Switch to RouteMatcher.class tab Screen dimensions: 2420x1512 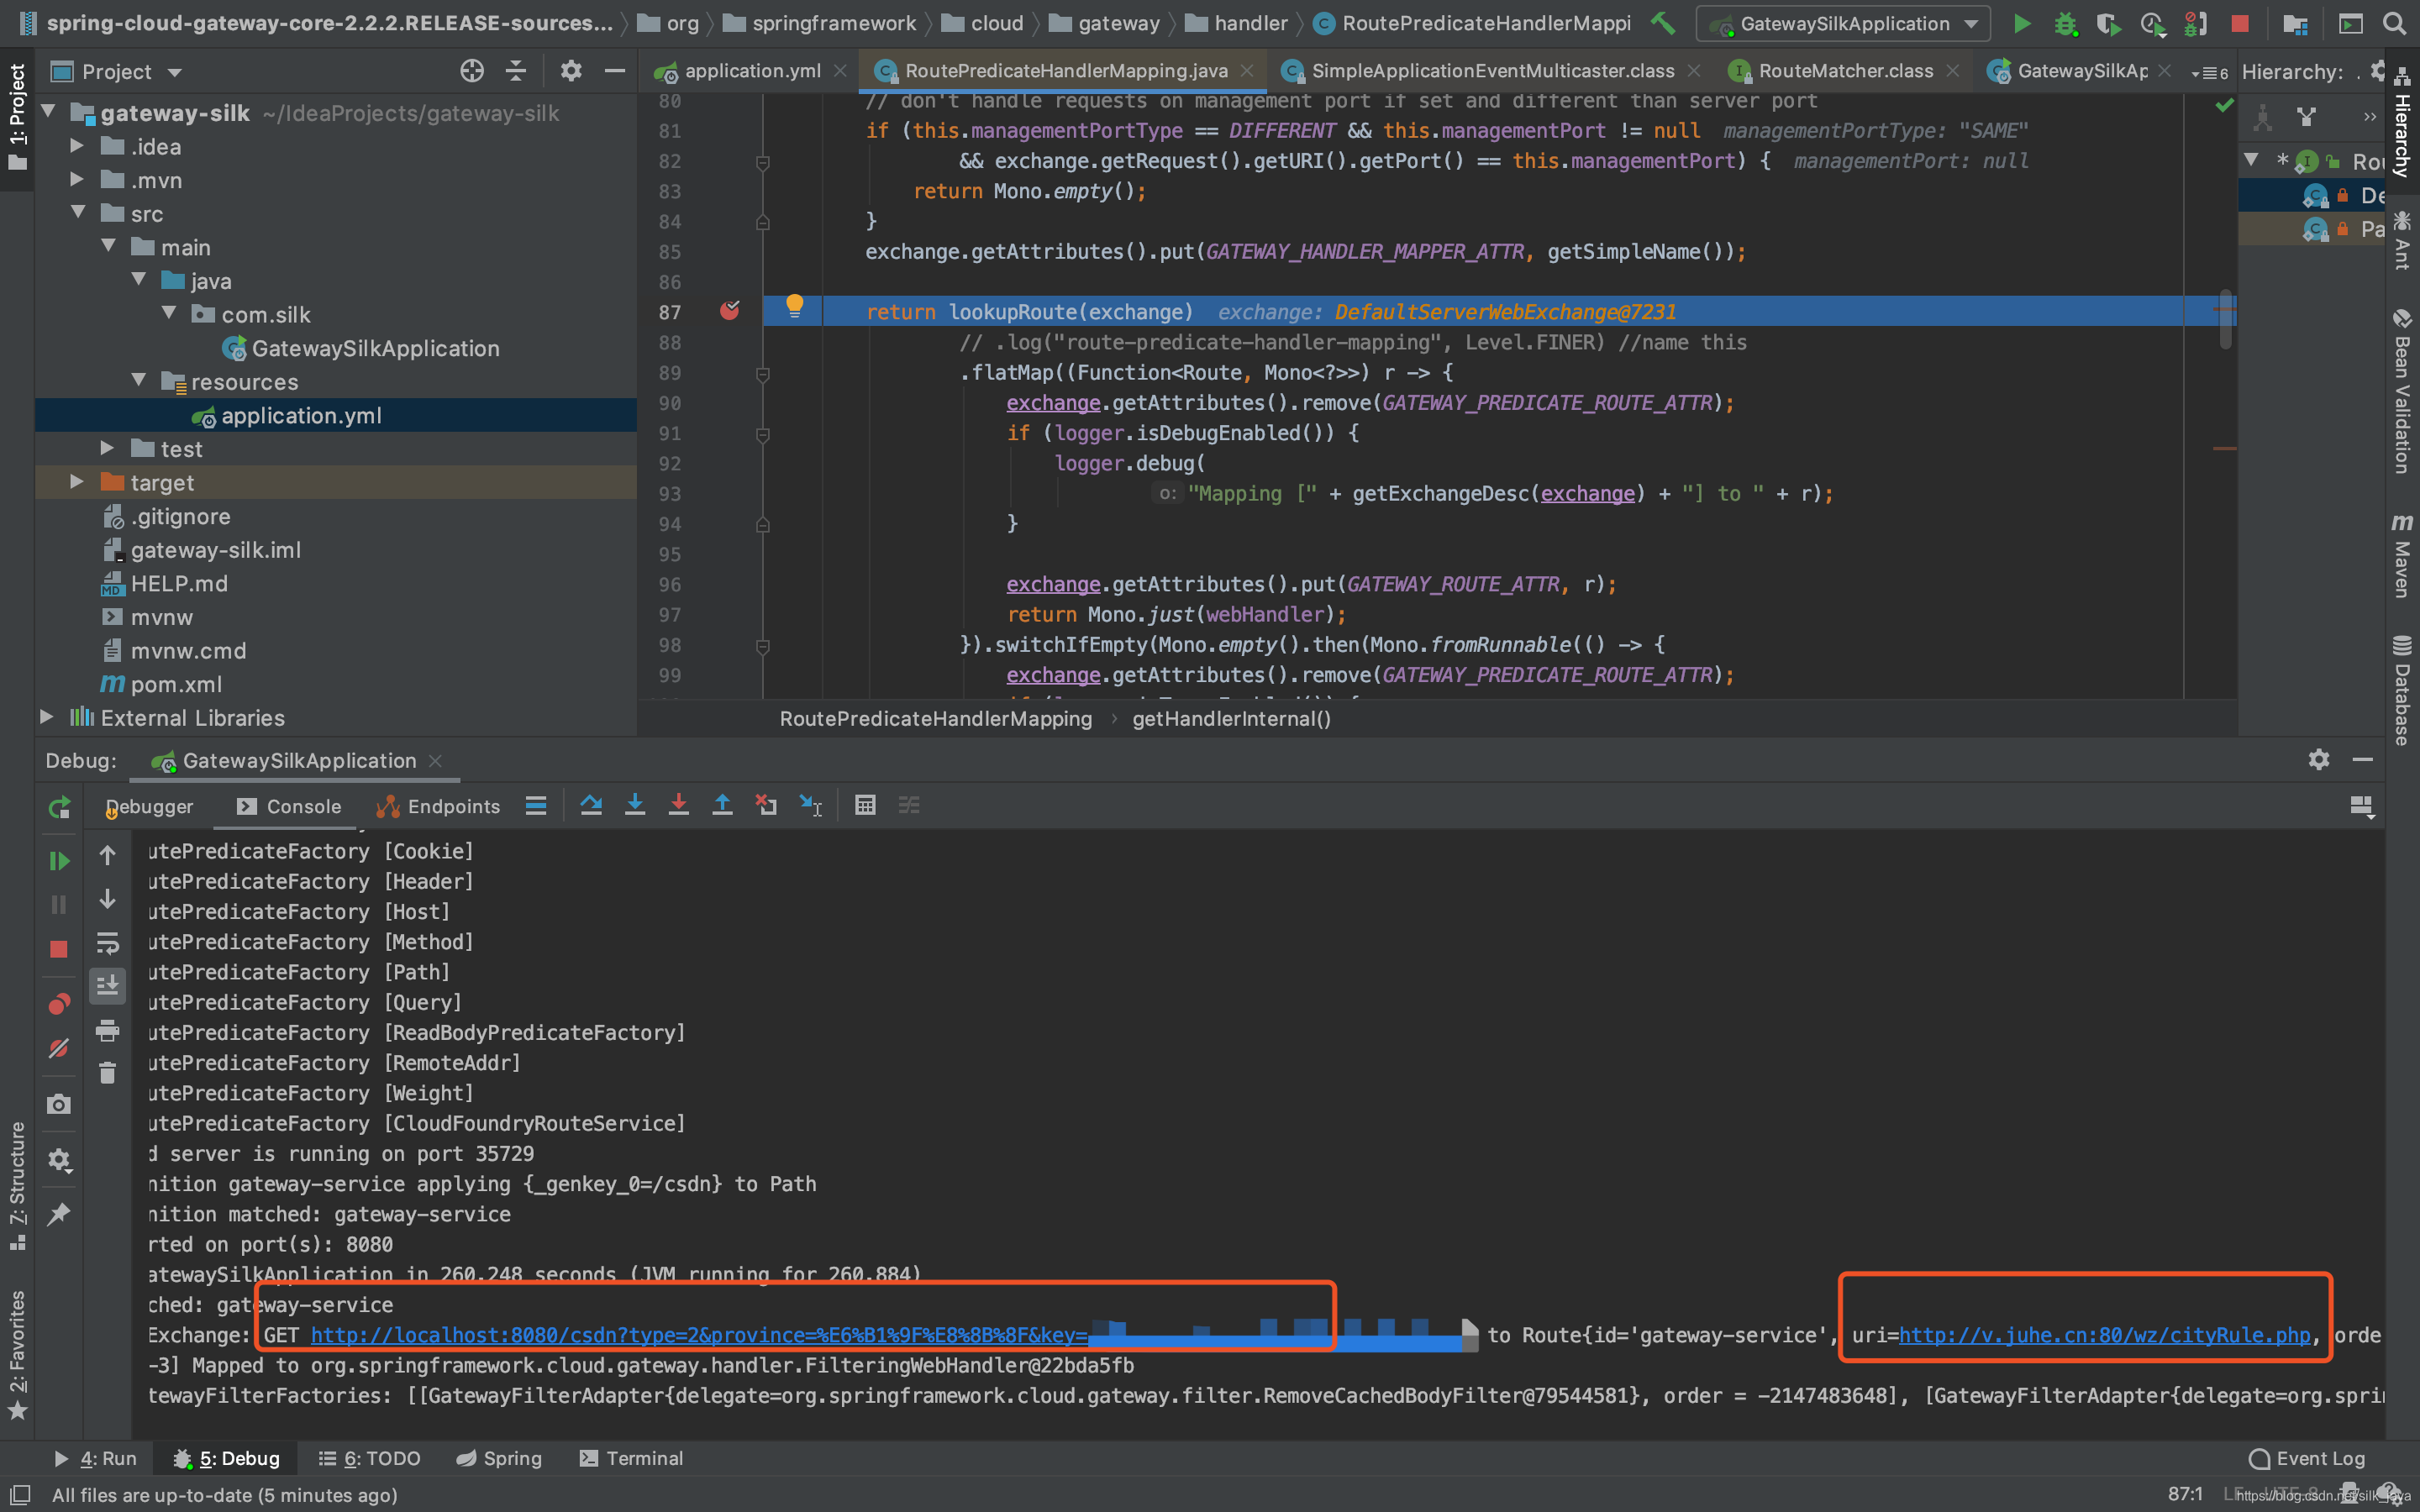coord(1845,71)
